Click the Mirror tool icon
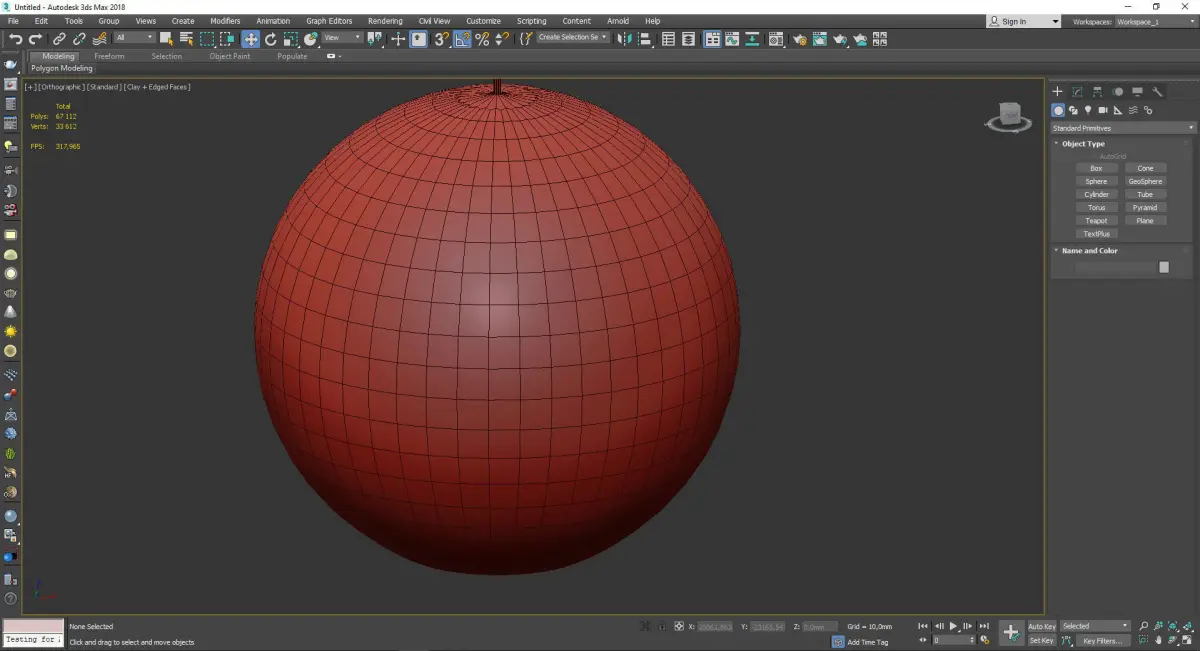Screen dimensions: 1200x651 pos(626,39)
